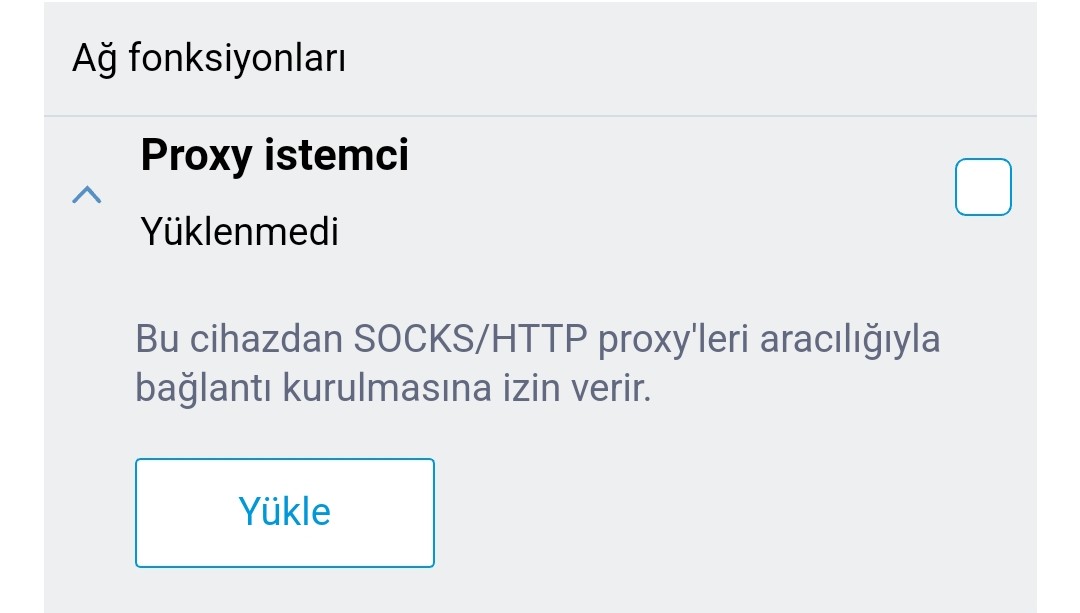
Task: Enable the proxy client component checkbox
Action: pos(983,187)
